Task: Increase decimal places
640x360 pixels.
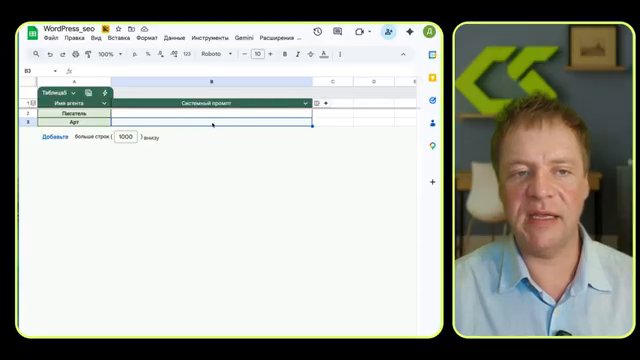Action: point(174,54)
